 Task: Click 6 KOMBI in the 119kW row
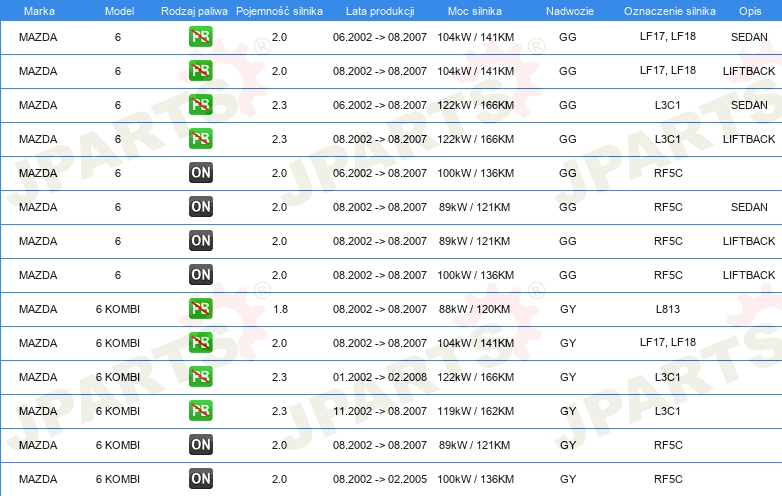[x=118, y=411]
